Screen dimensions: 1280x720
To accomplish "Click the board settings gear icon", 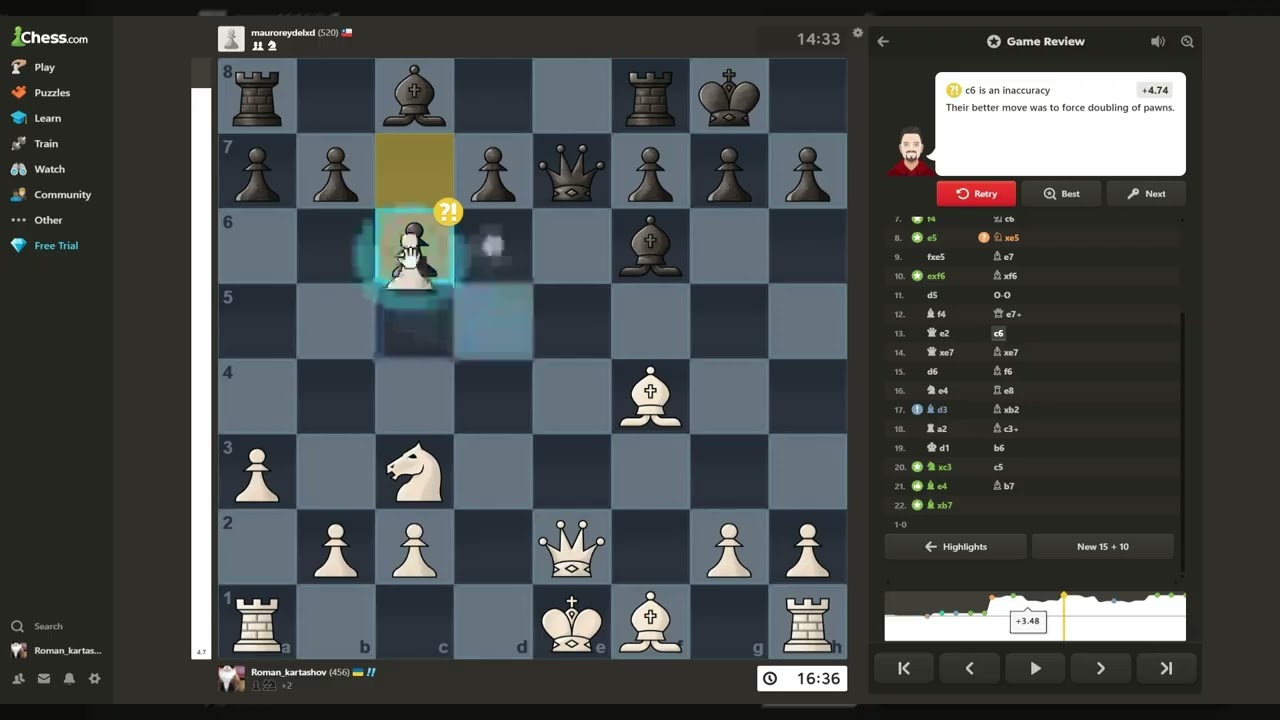I will tap(857, 33).
